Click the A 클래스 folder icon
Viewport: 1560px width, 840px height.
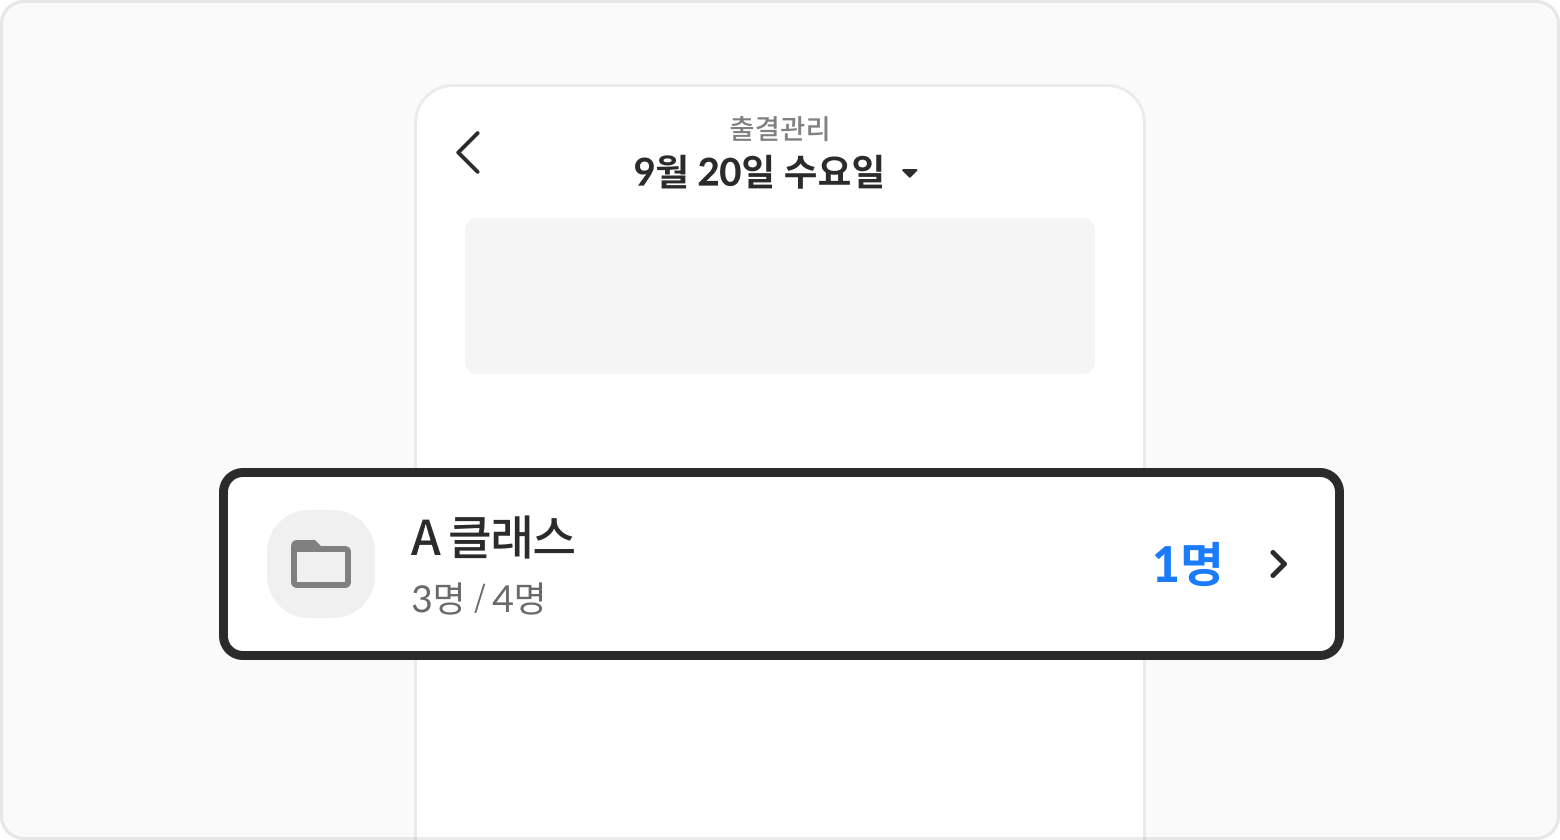pos(320,564)
